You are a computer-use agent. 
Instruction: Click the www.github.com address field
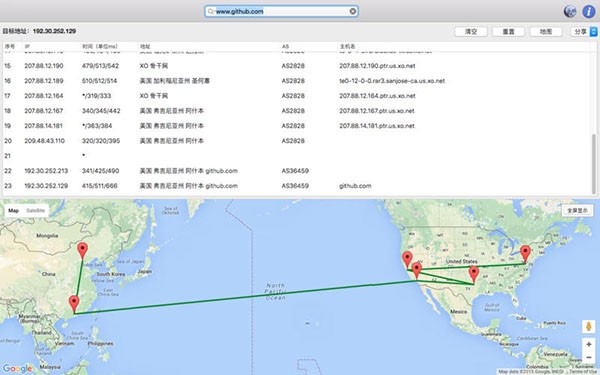pyautogui.click(x=281, y=11)
